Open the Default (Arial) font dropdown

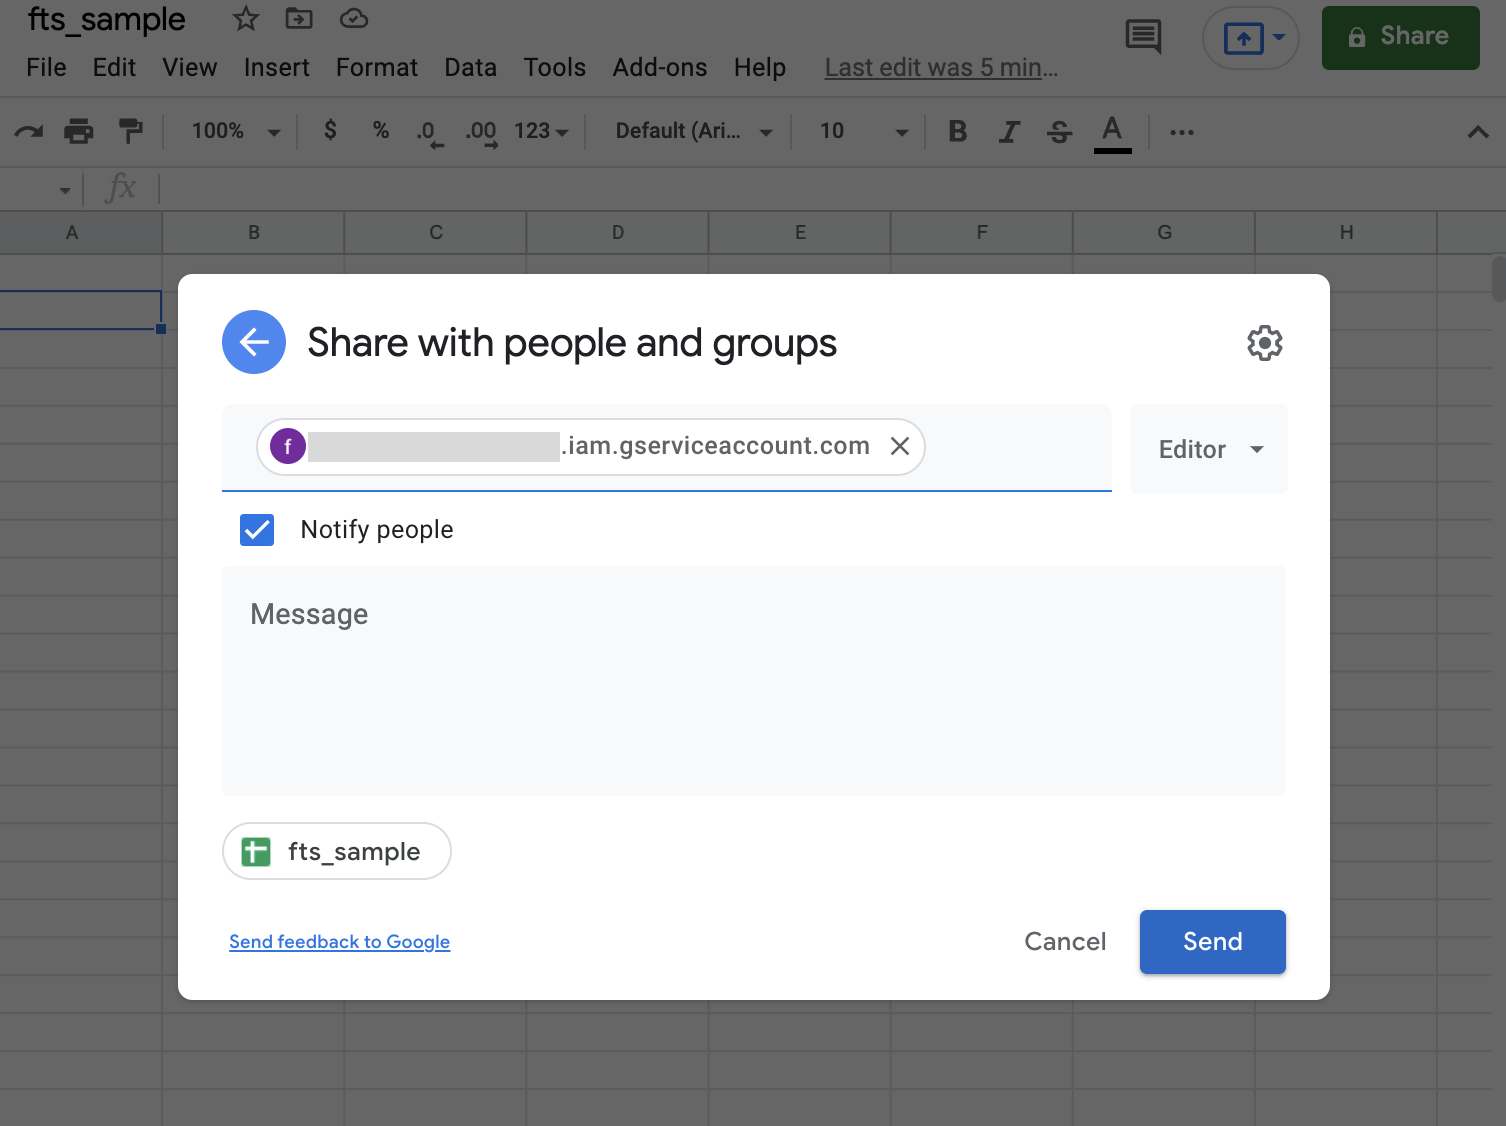[x=694, y=131]
